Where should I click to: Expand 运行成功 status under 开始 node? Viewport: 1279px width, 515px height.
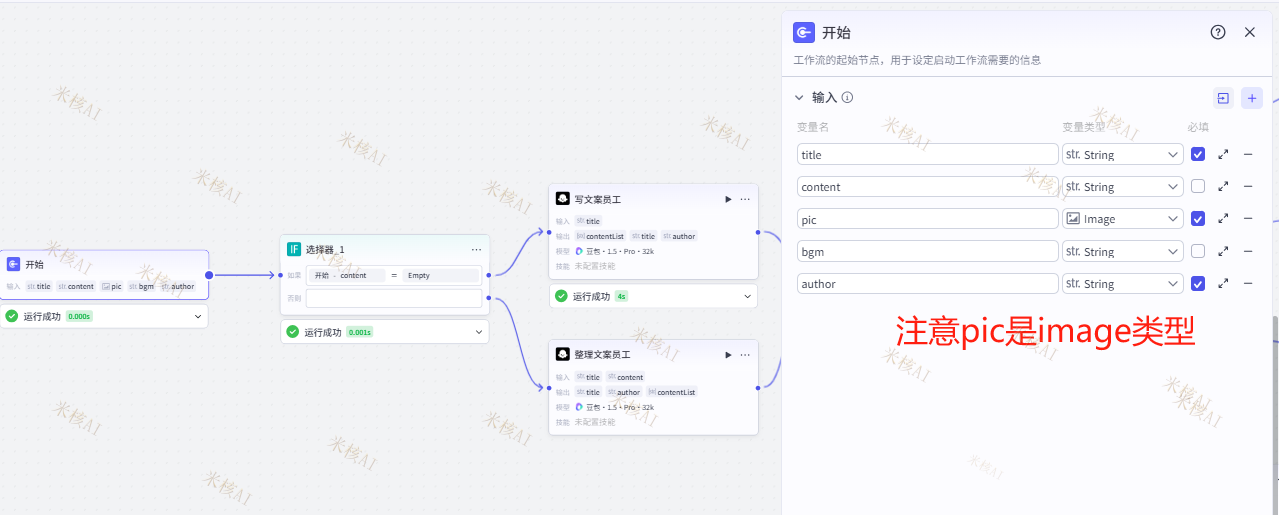click(x=197, y=316)
